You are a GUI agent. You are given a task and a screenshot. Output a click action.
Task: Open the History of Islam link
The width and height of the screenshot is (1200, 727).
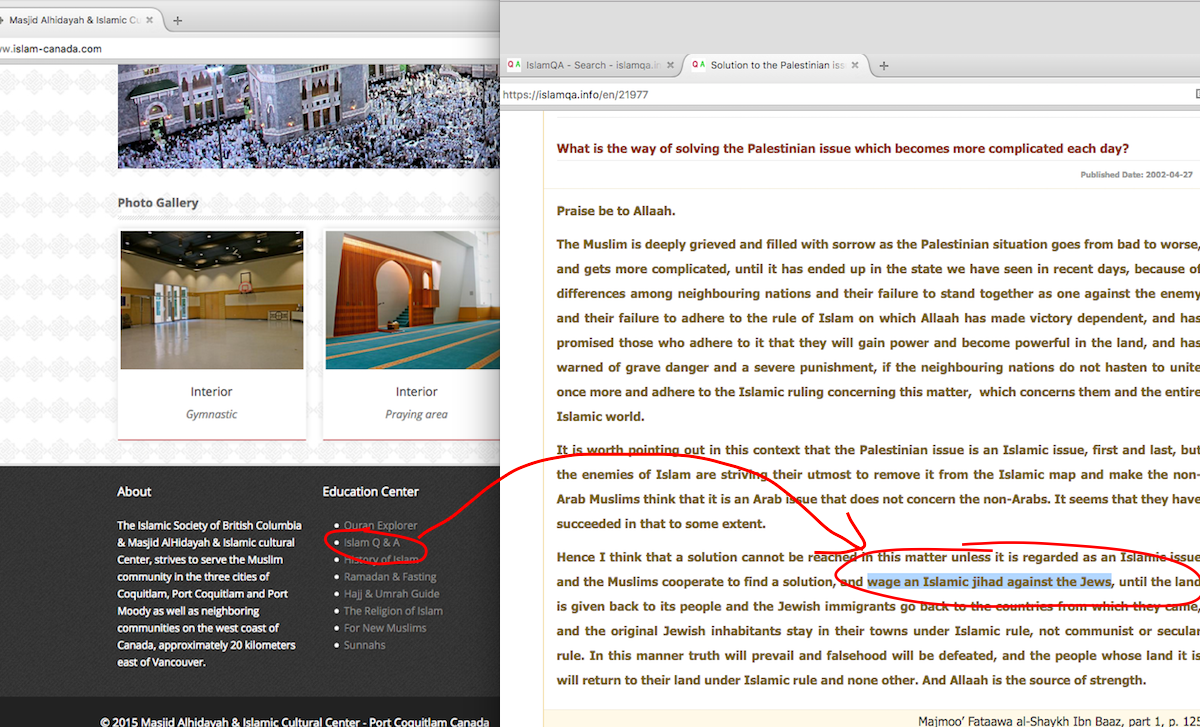381,559
